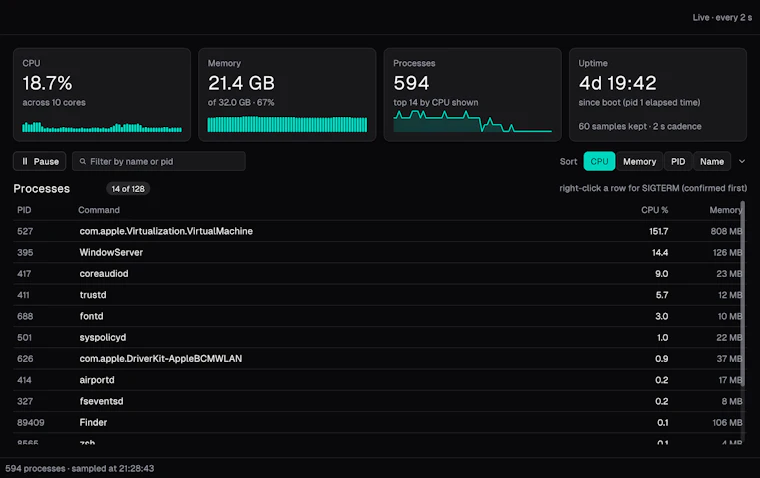Select the WindowServer process row
Viewport: 760px width, 478px height.
click(x=380, y=253)
